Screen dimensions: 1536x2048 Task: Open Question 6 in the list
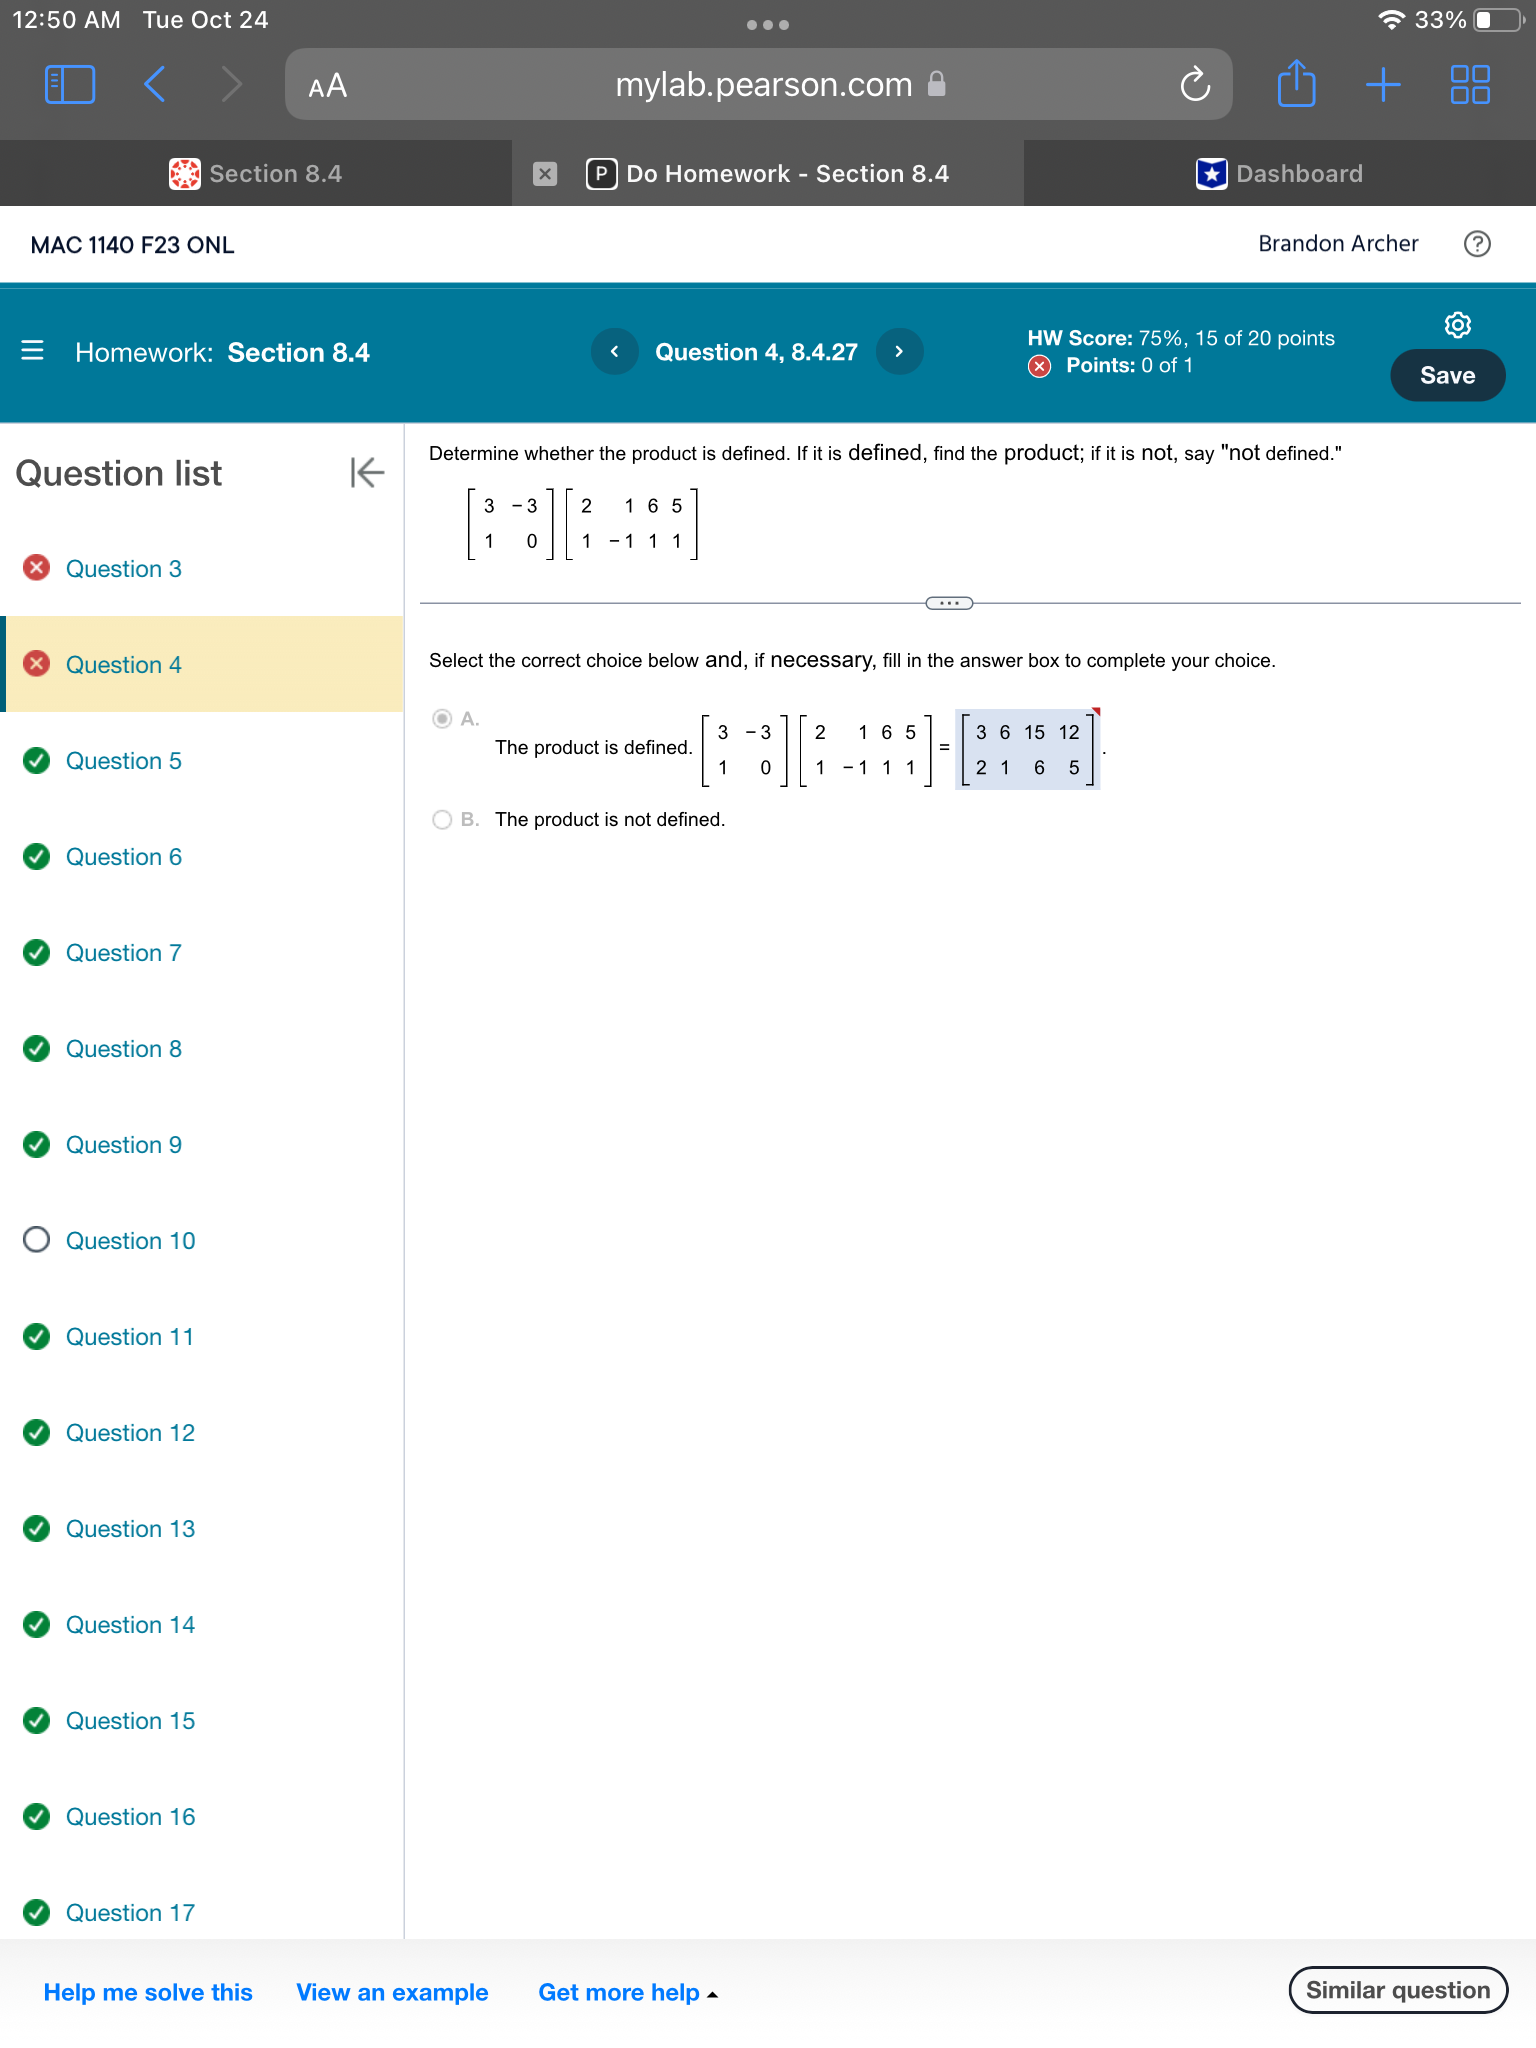202,856
